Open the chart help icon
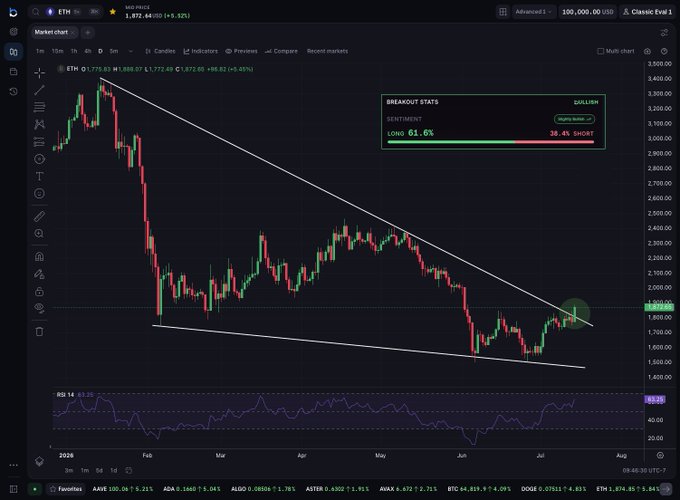This screenshot has height=500, width=680. [x=664, y=51]
